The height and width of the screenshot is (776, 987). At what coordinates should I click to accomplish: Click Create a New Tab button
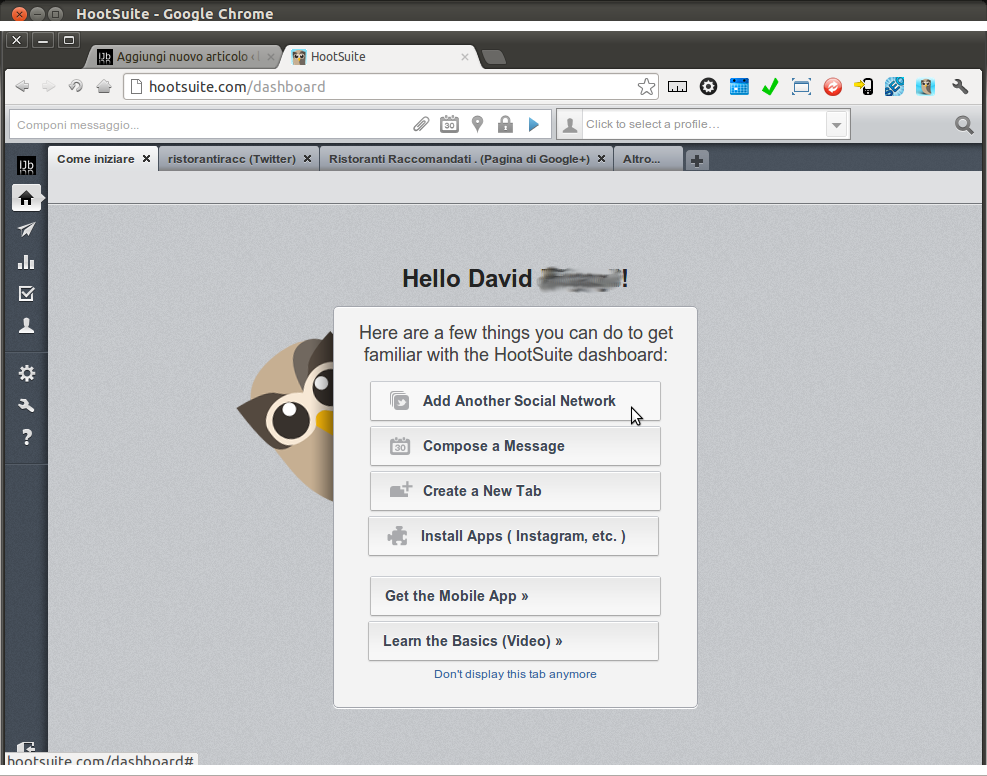click(515, 491)
